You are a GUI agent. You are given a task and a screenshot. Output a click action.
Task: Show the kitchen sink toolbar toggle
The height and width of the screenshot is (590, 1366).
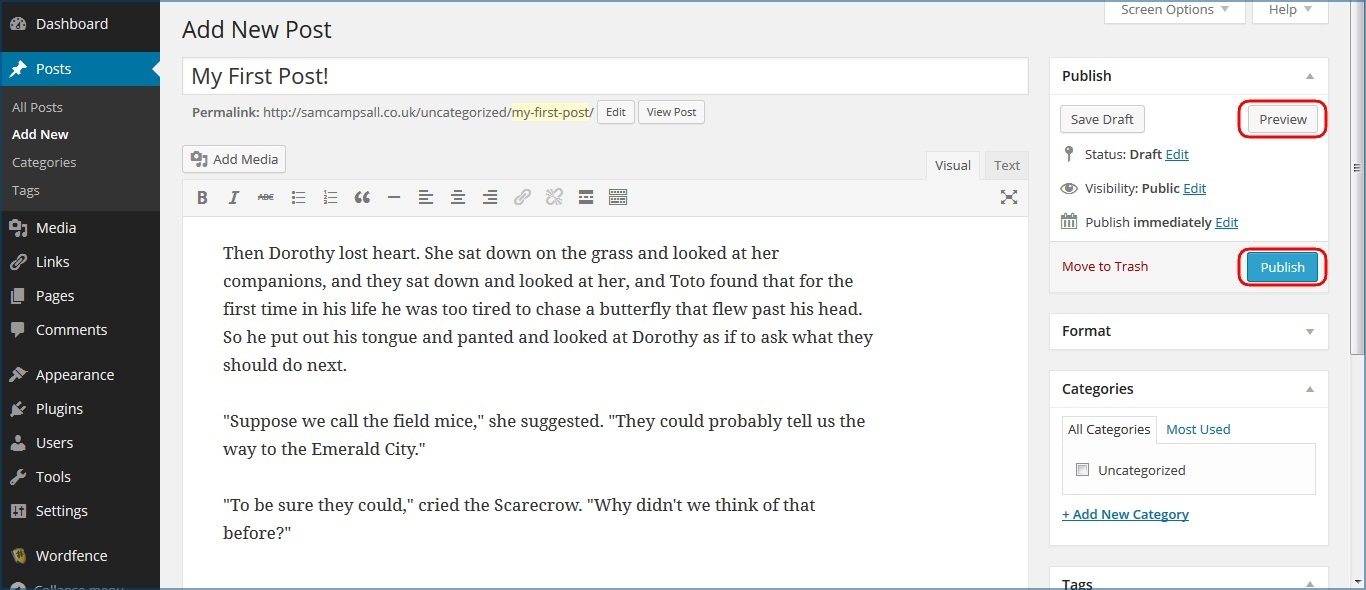(x=618, y=198)
